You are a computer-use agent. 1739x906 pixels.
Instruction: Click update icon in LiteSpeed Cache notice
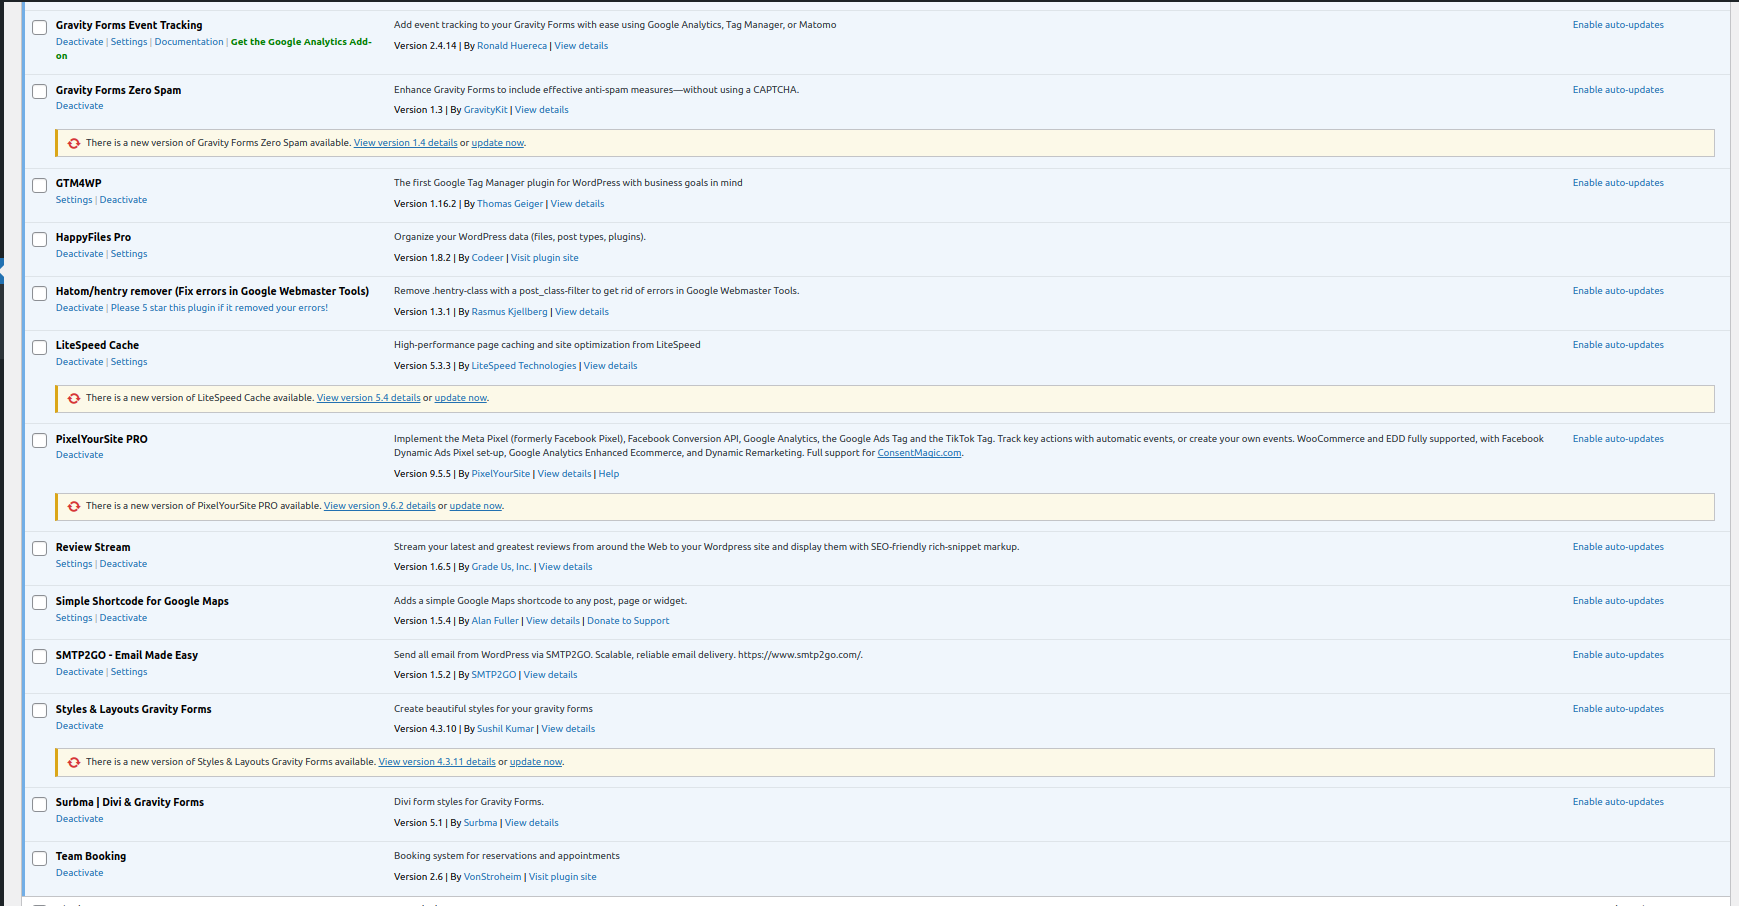click(x=74, y=398)
